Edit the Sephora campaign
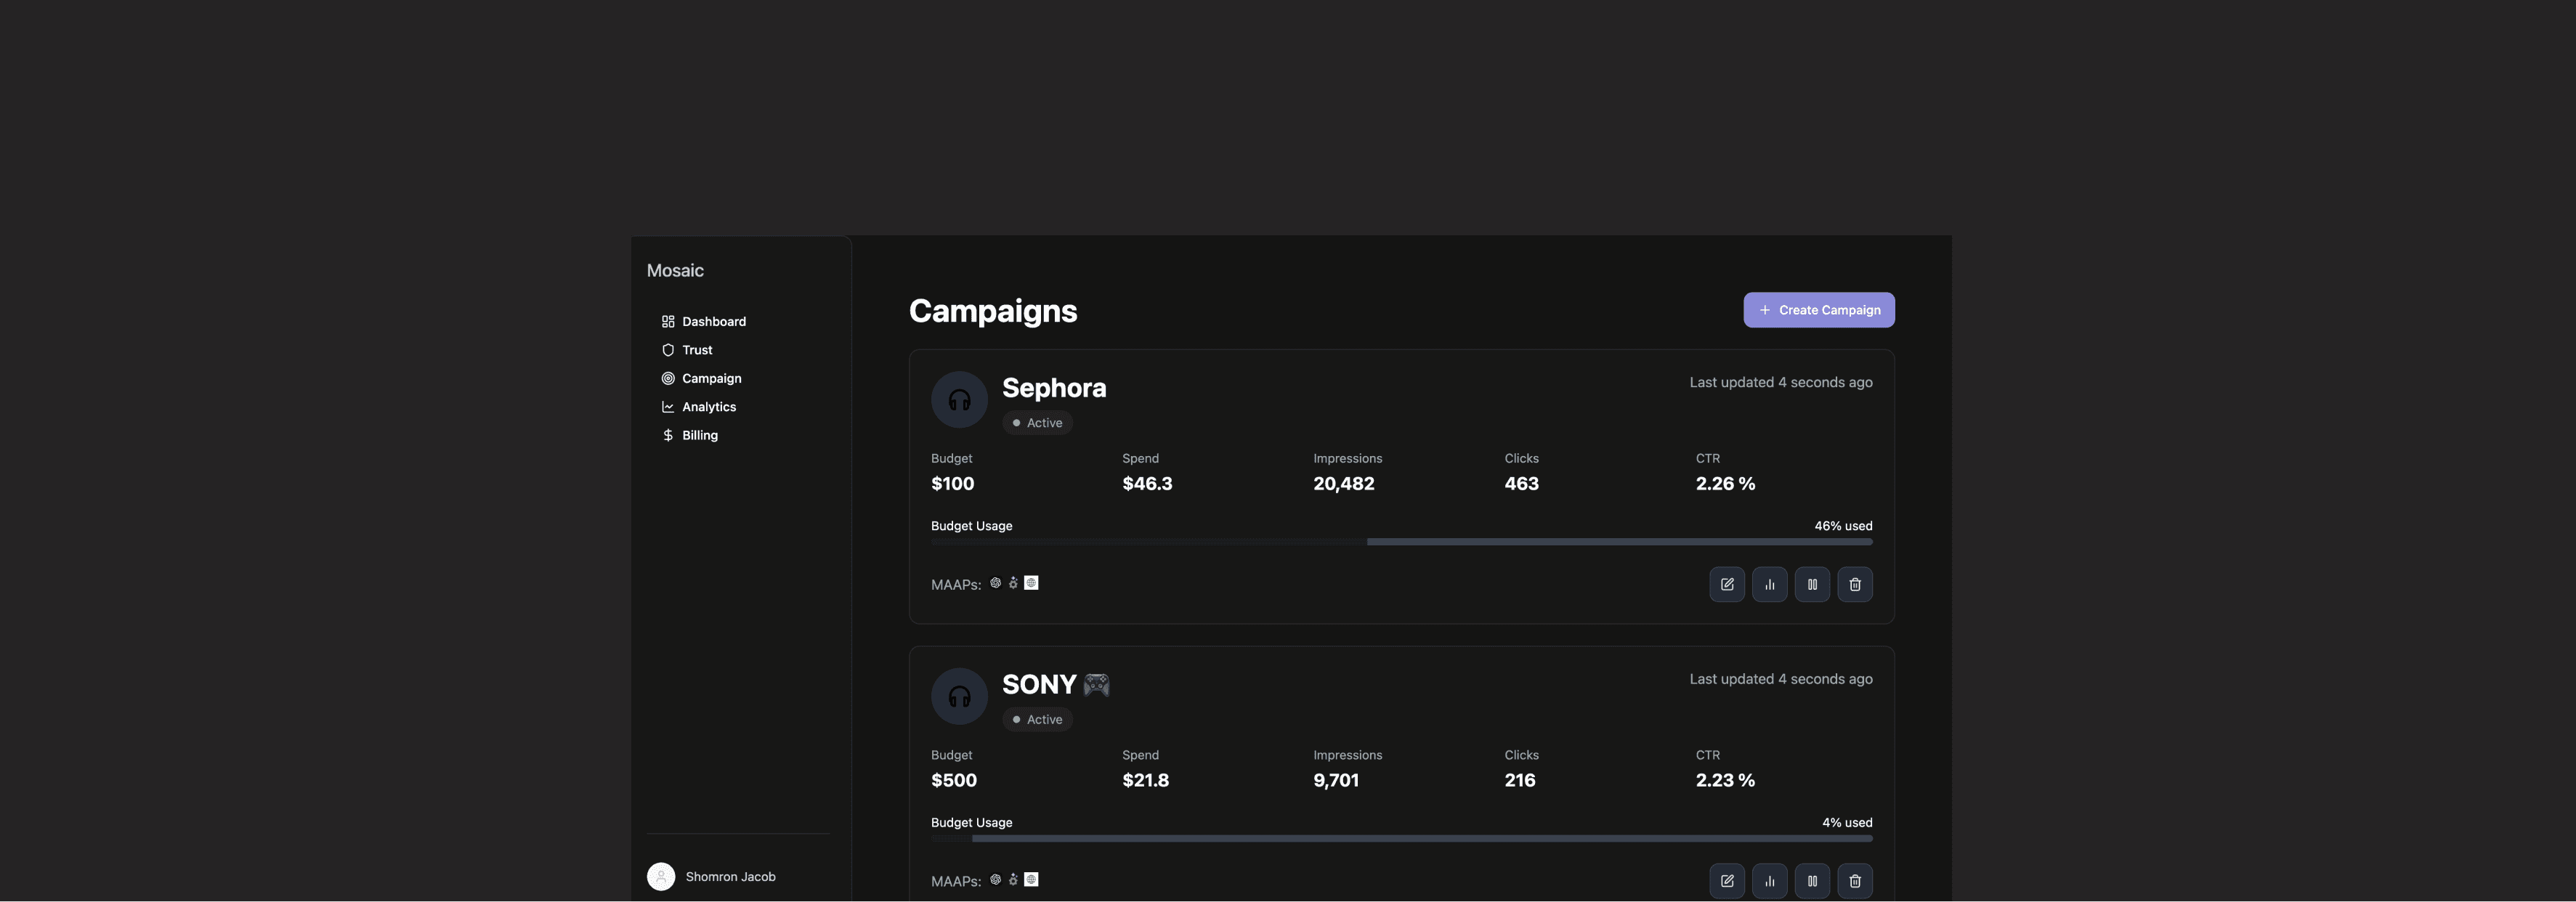Viewport: 2576px width, 902px height. (x=1727, y=584)
